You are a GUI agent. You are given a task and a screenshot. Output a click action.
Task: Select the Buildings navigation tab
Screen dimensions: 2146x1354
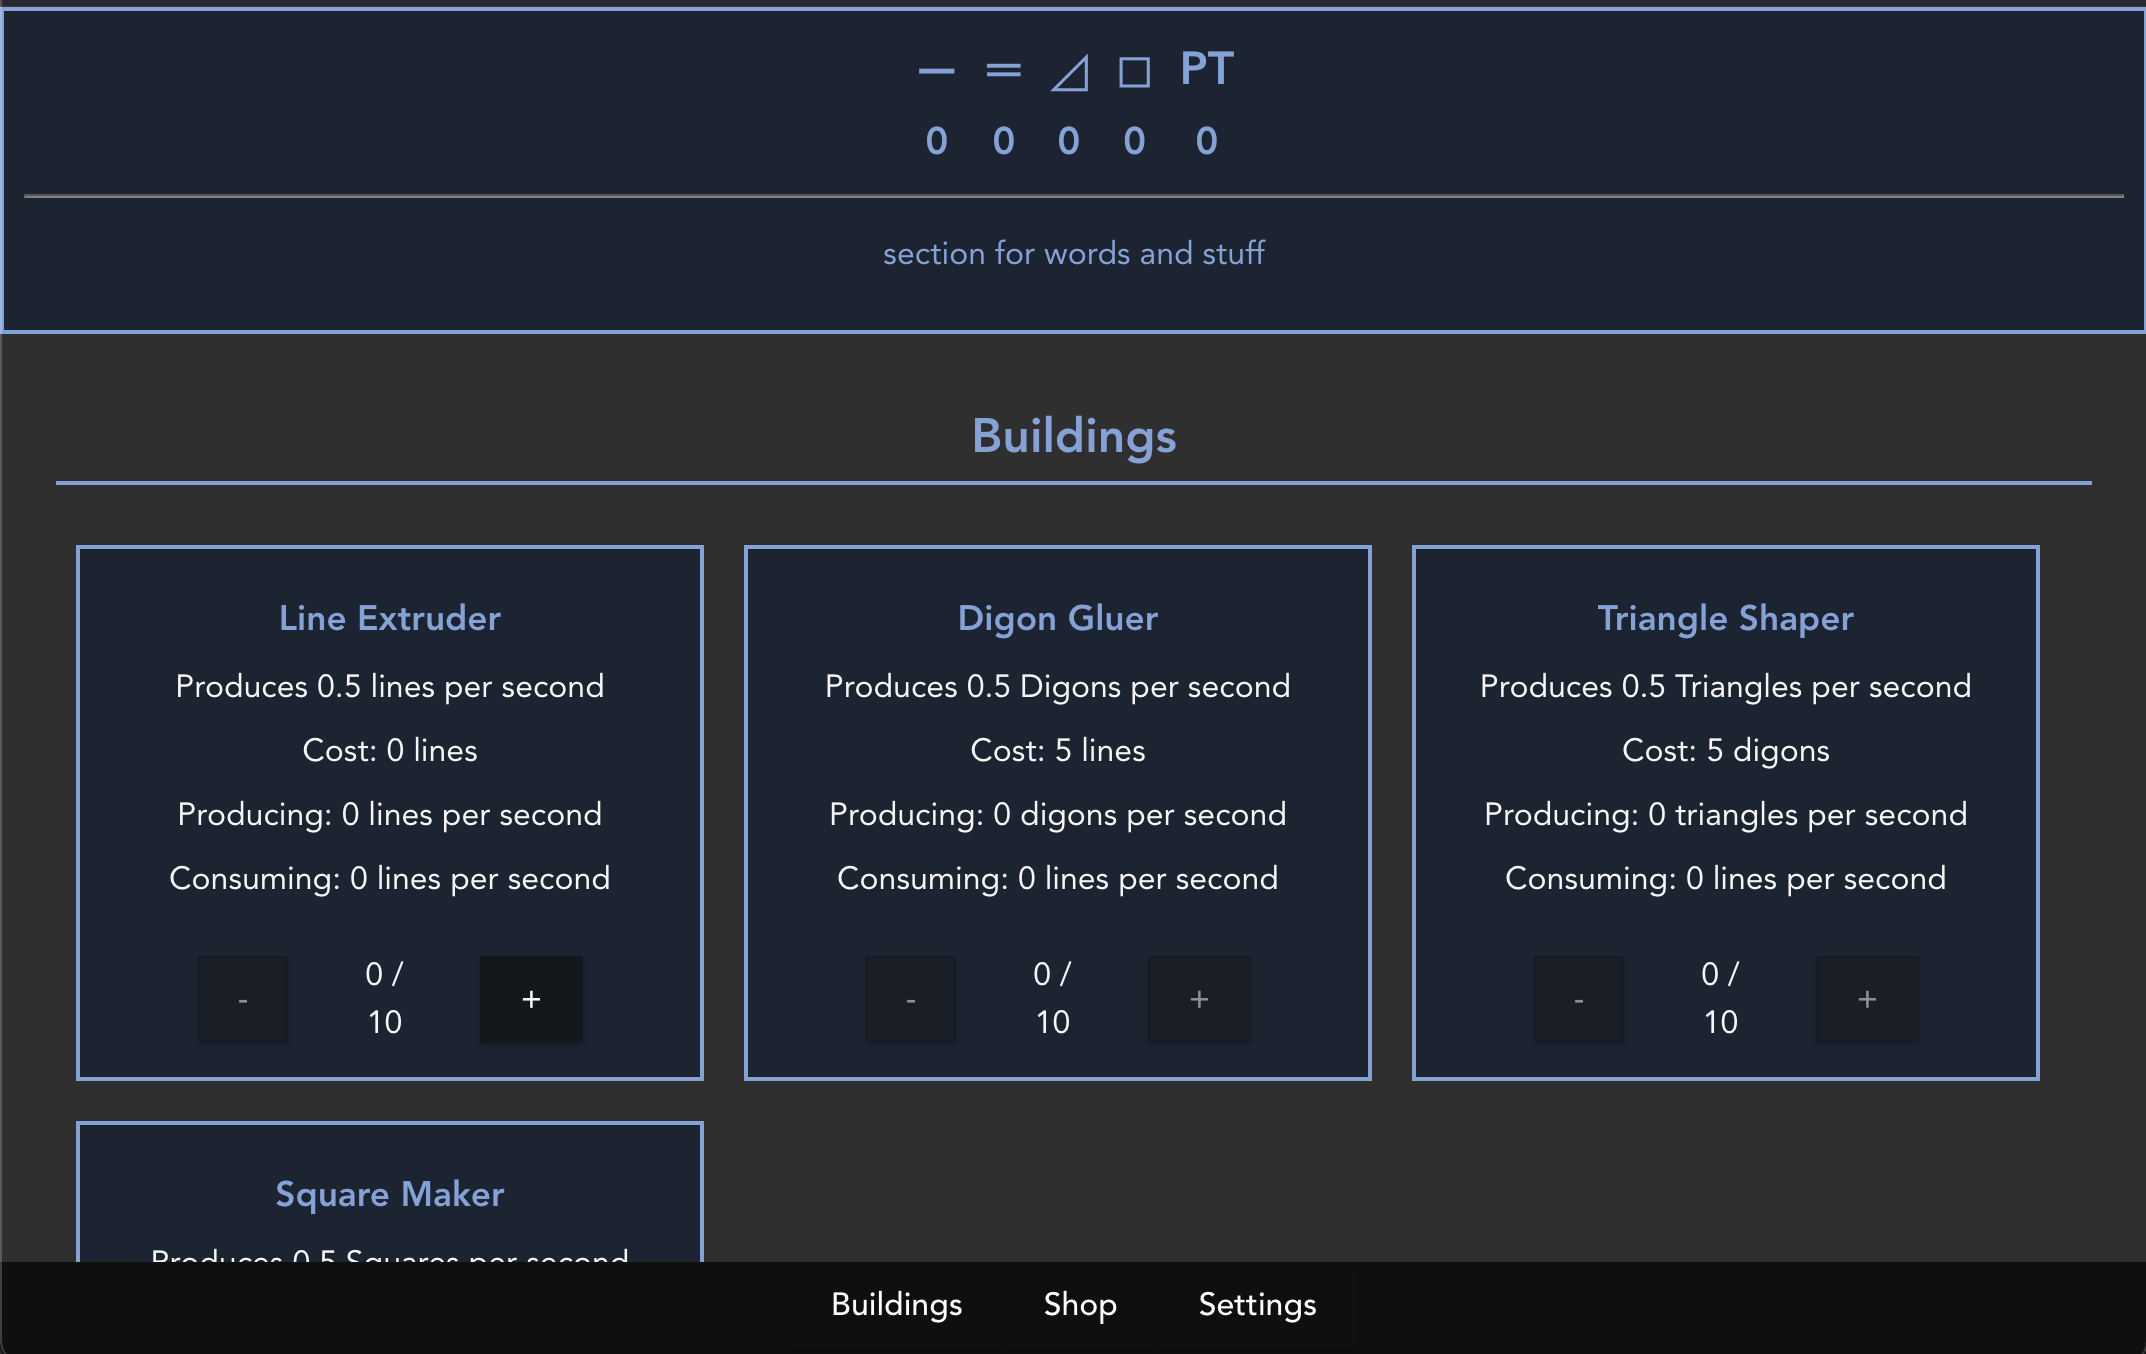point(896,1305)
